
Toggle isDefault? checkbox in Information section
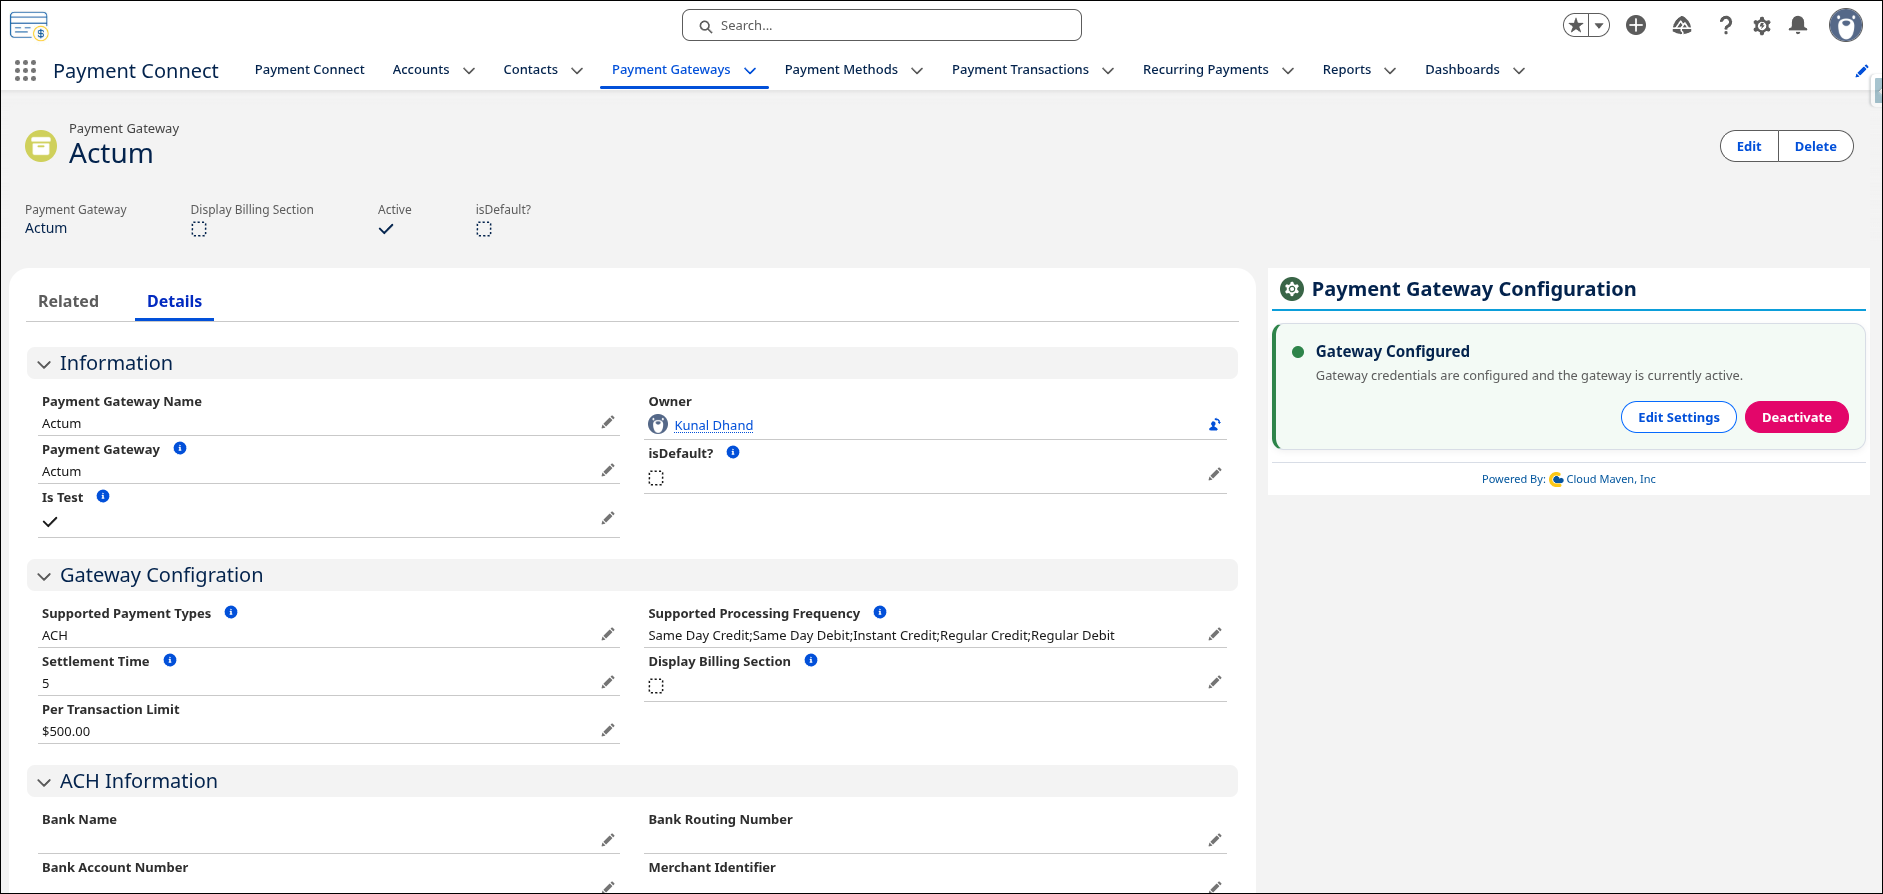(656, 478)
